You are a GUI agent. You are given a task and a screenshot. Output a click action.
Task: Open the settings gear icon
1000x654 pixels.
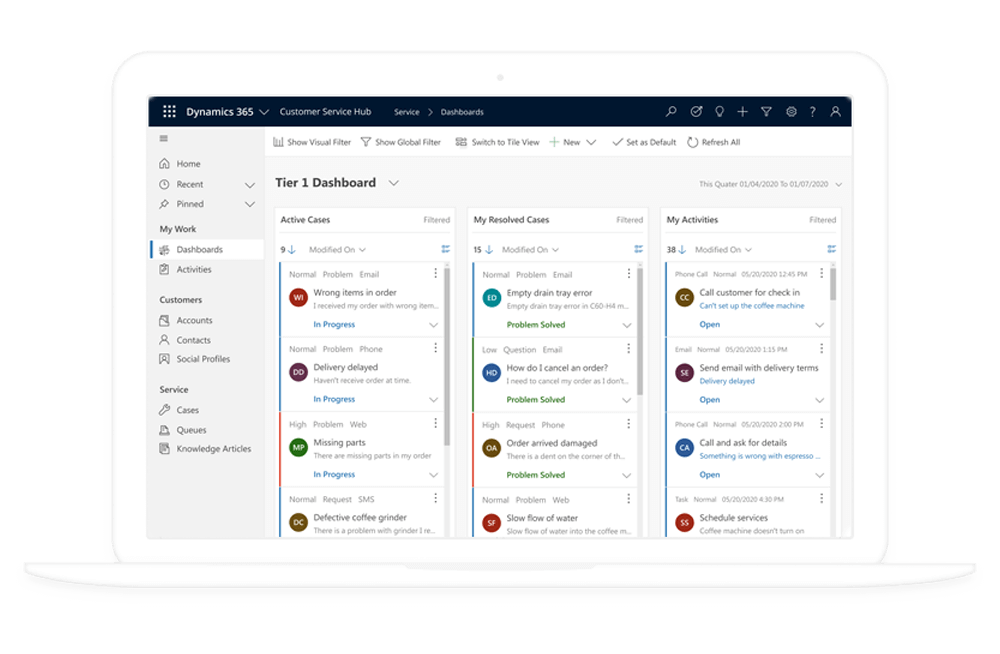coord(791,112)
